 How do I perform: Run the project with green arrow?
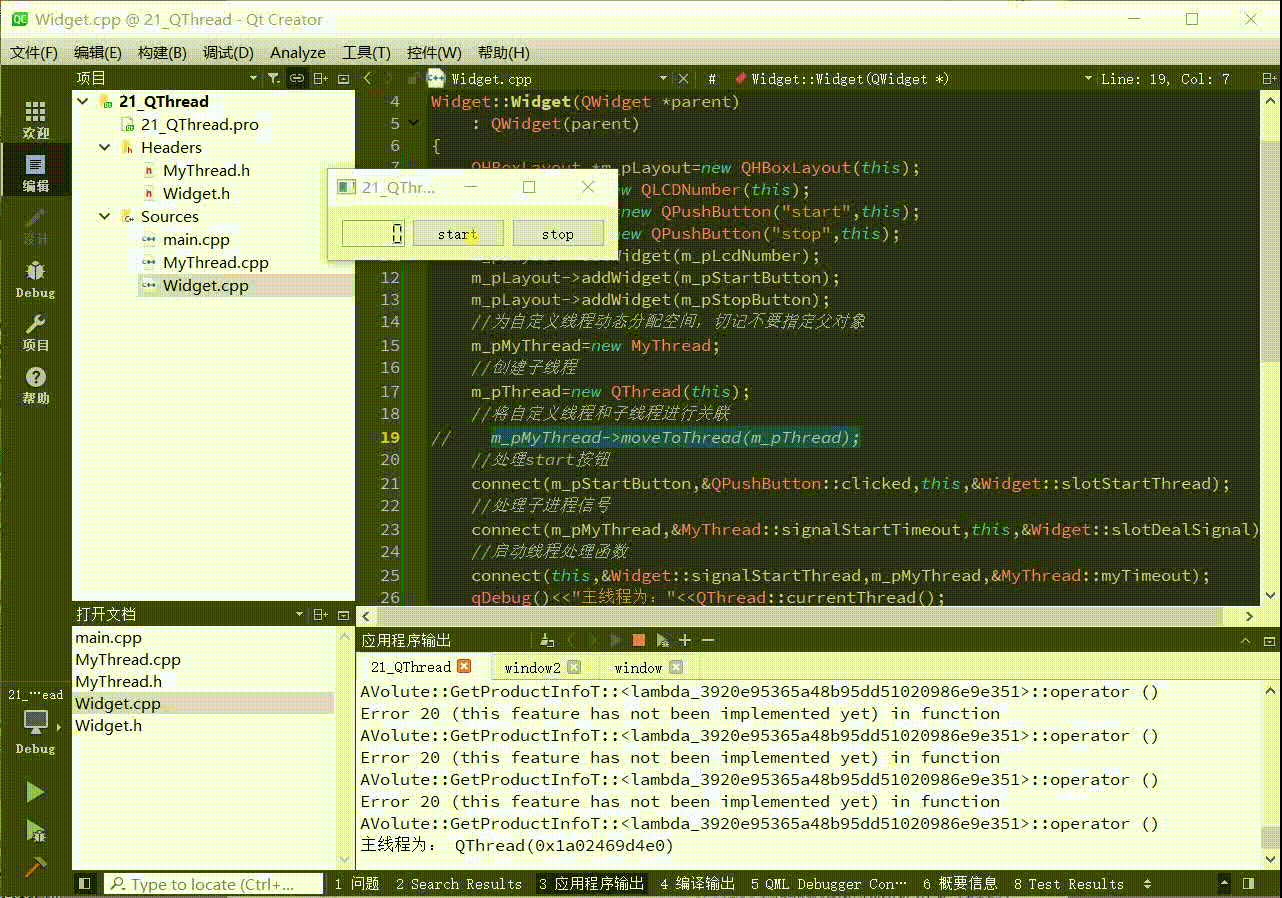[35, 792]
